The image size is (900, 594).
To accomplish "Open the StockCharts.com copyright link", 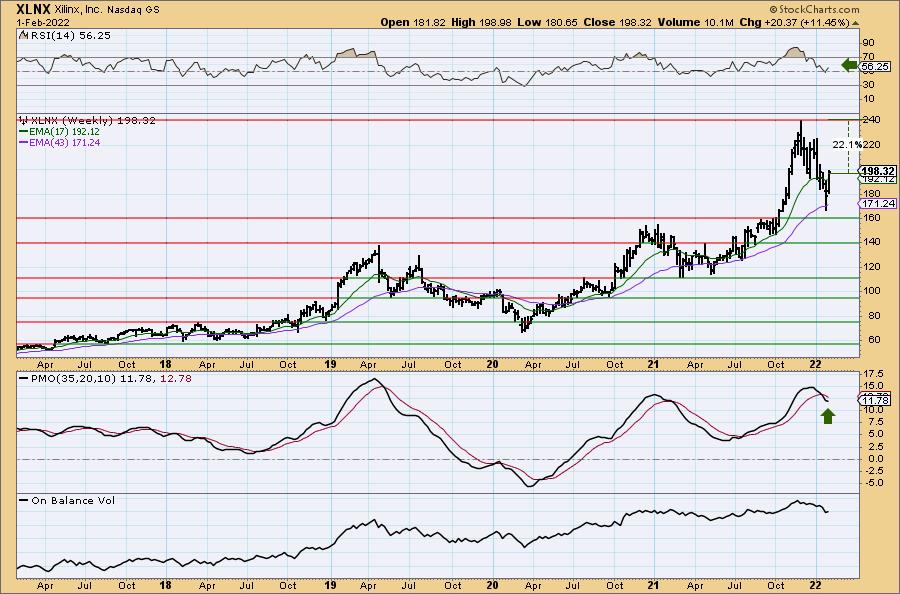I will [814, 9].
